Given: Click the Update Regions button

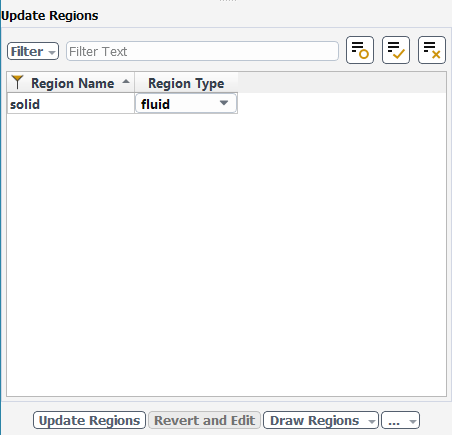Looking at the screenshot, I should click(x=89, y=420).
